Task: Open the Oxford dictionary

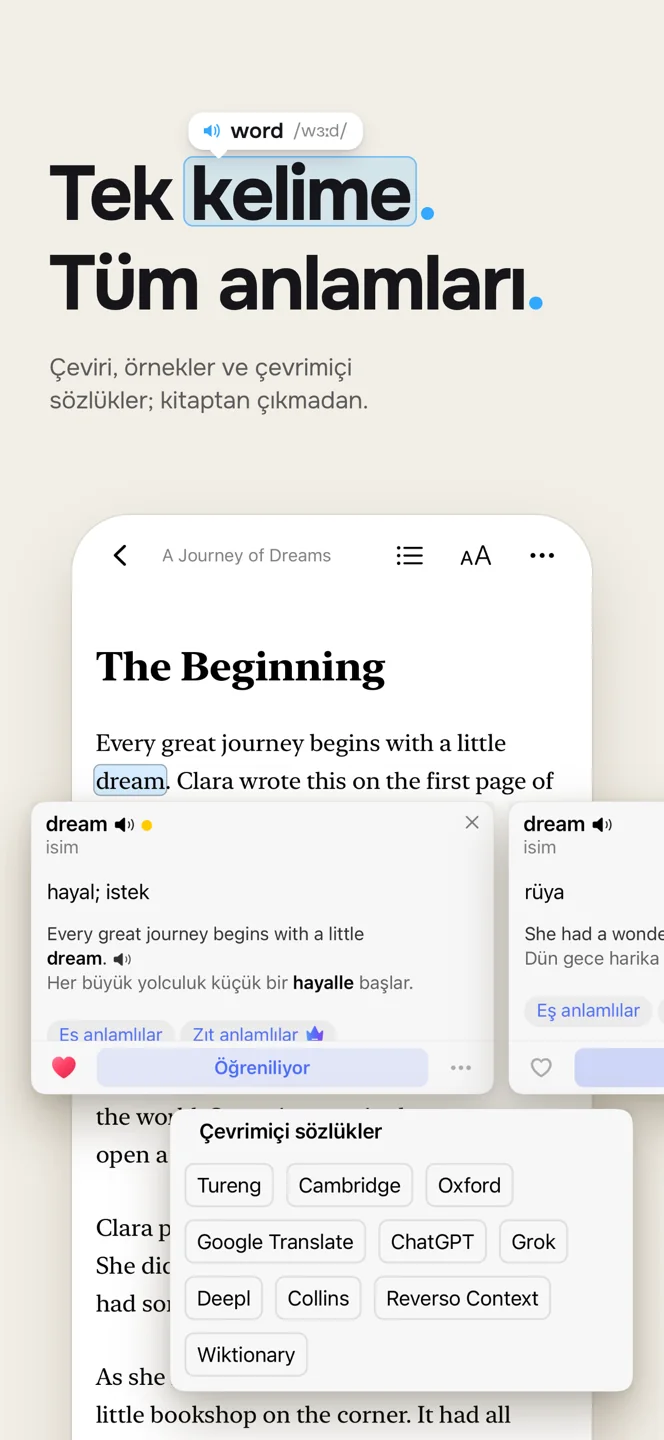Action: point(469,1185)
